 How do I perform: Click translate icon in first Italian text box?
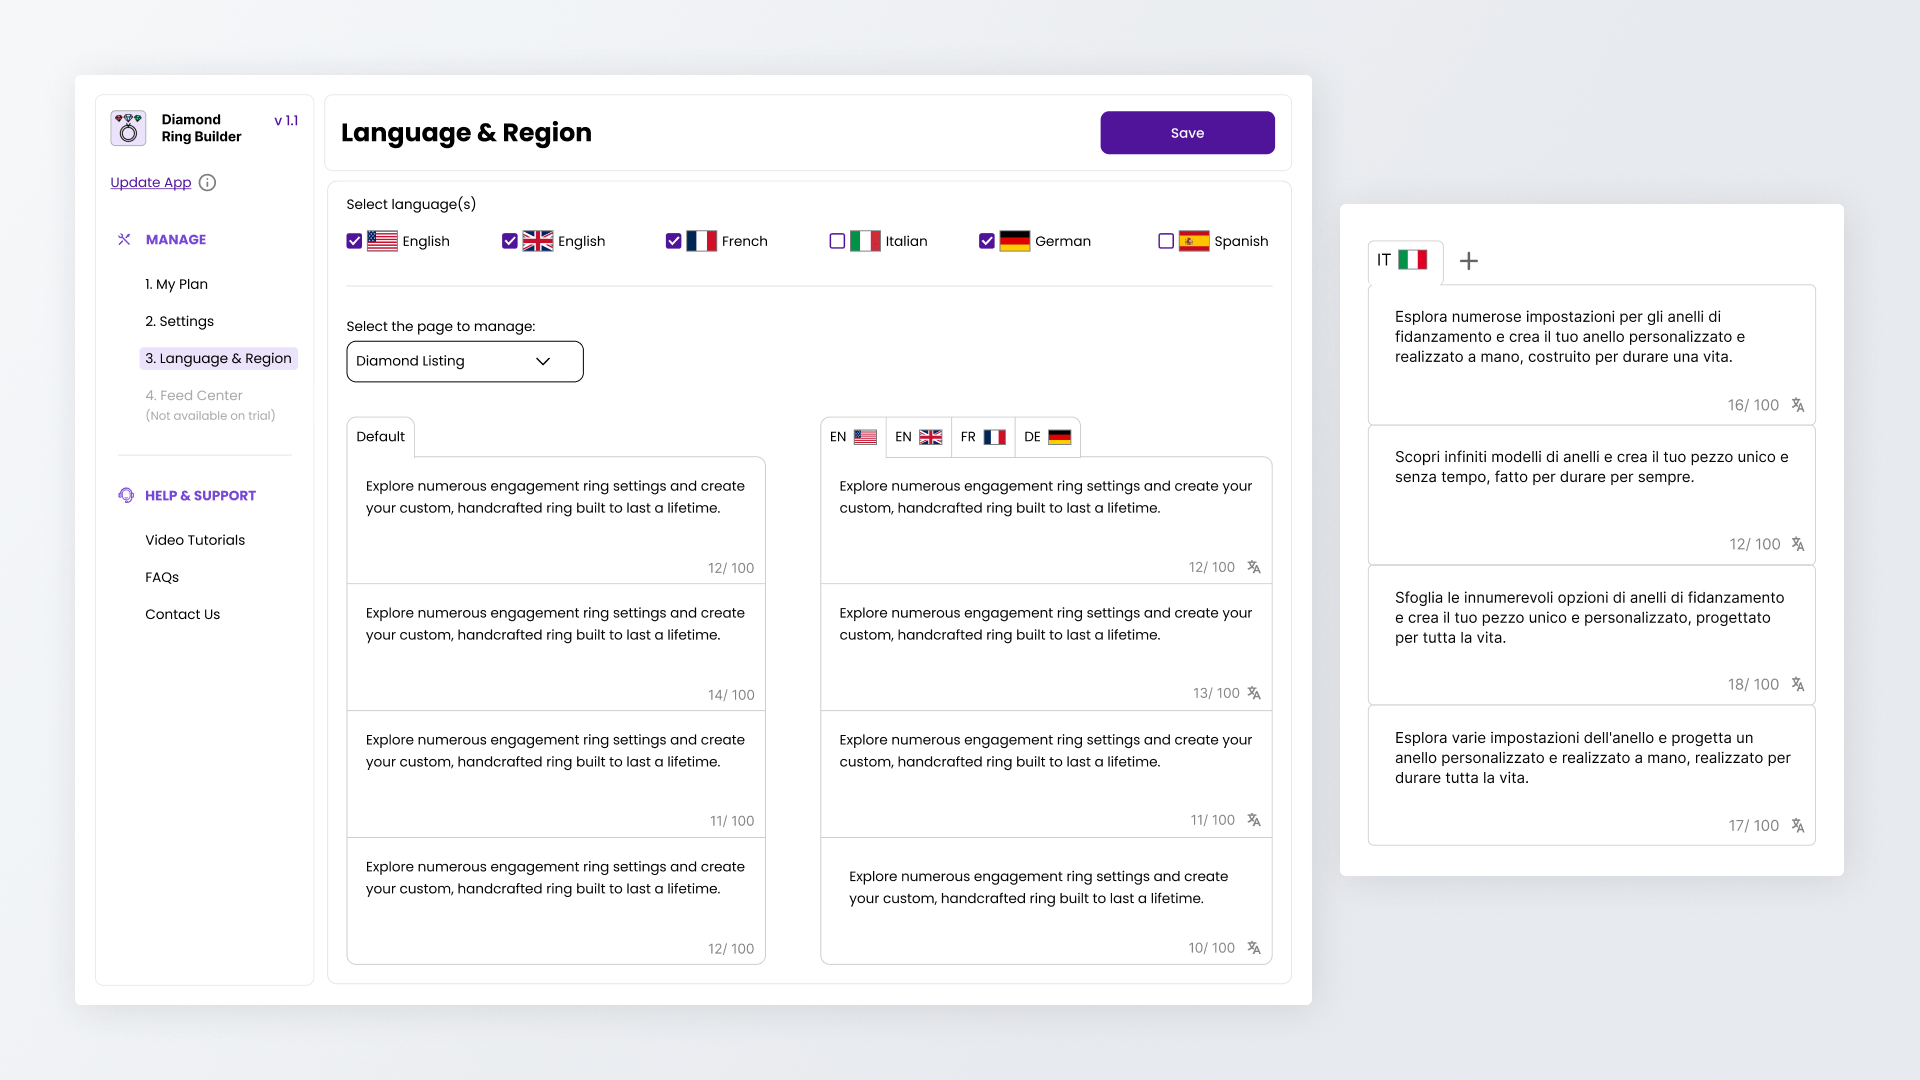tap(1797, 405)
